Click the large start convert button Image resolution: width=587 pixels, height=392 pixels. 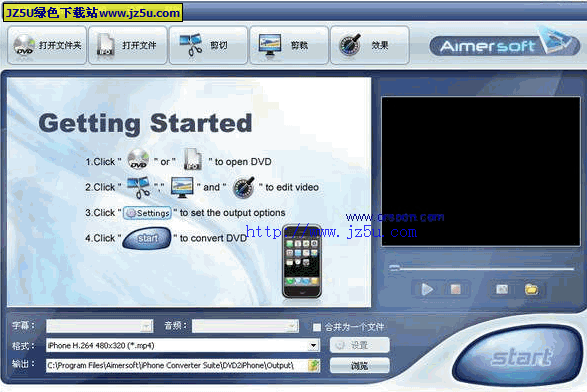[x=518, y=356]
